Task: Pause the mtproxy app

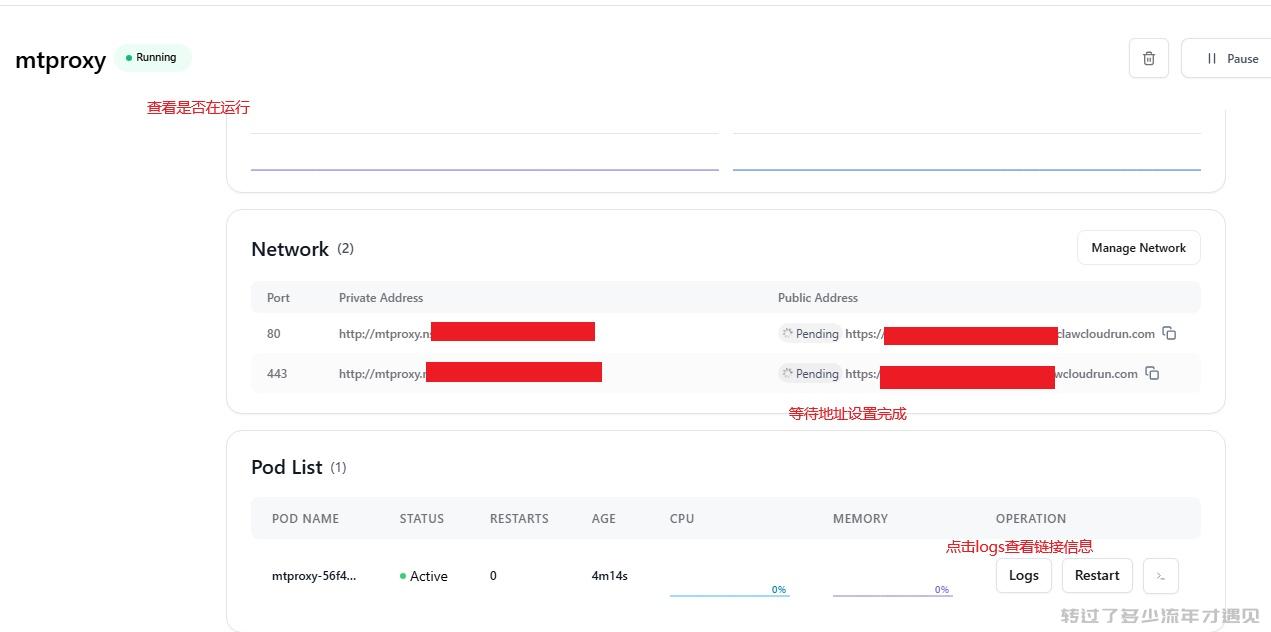Action: [x=1231, y=58]
